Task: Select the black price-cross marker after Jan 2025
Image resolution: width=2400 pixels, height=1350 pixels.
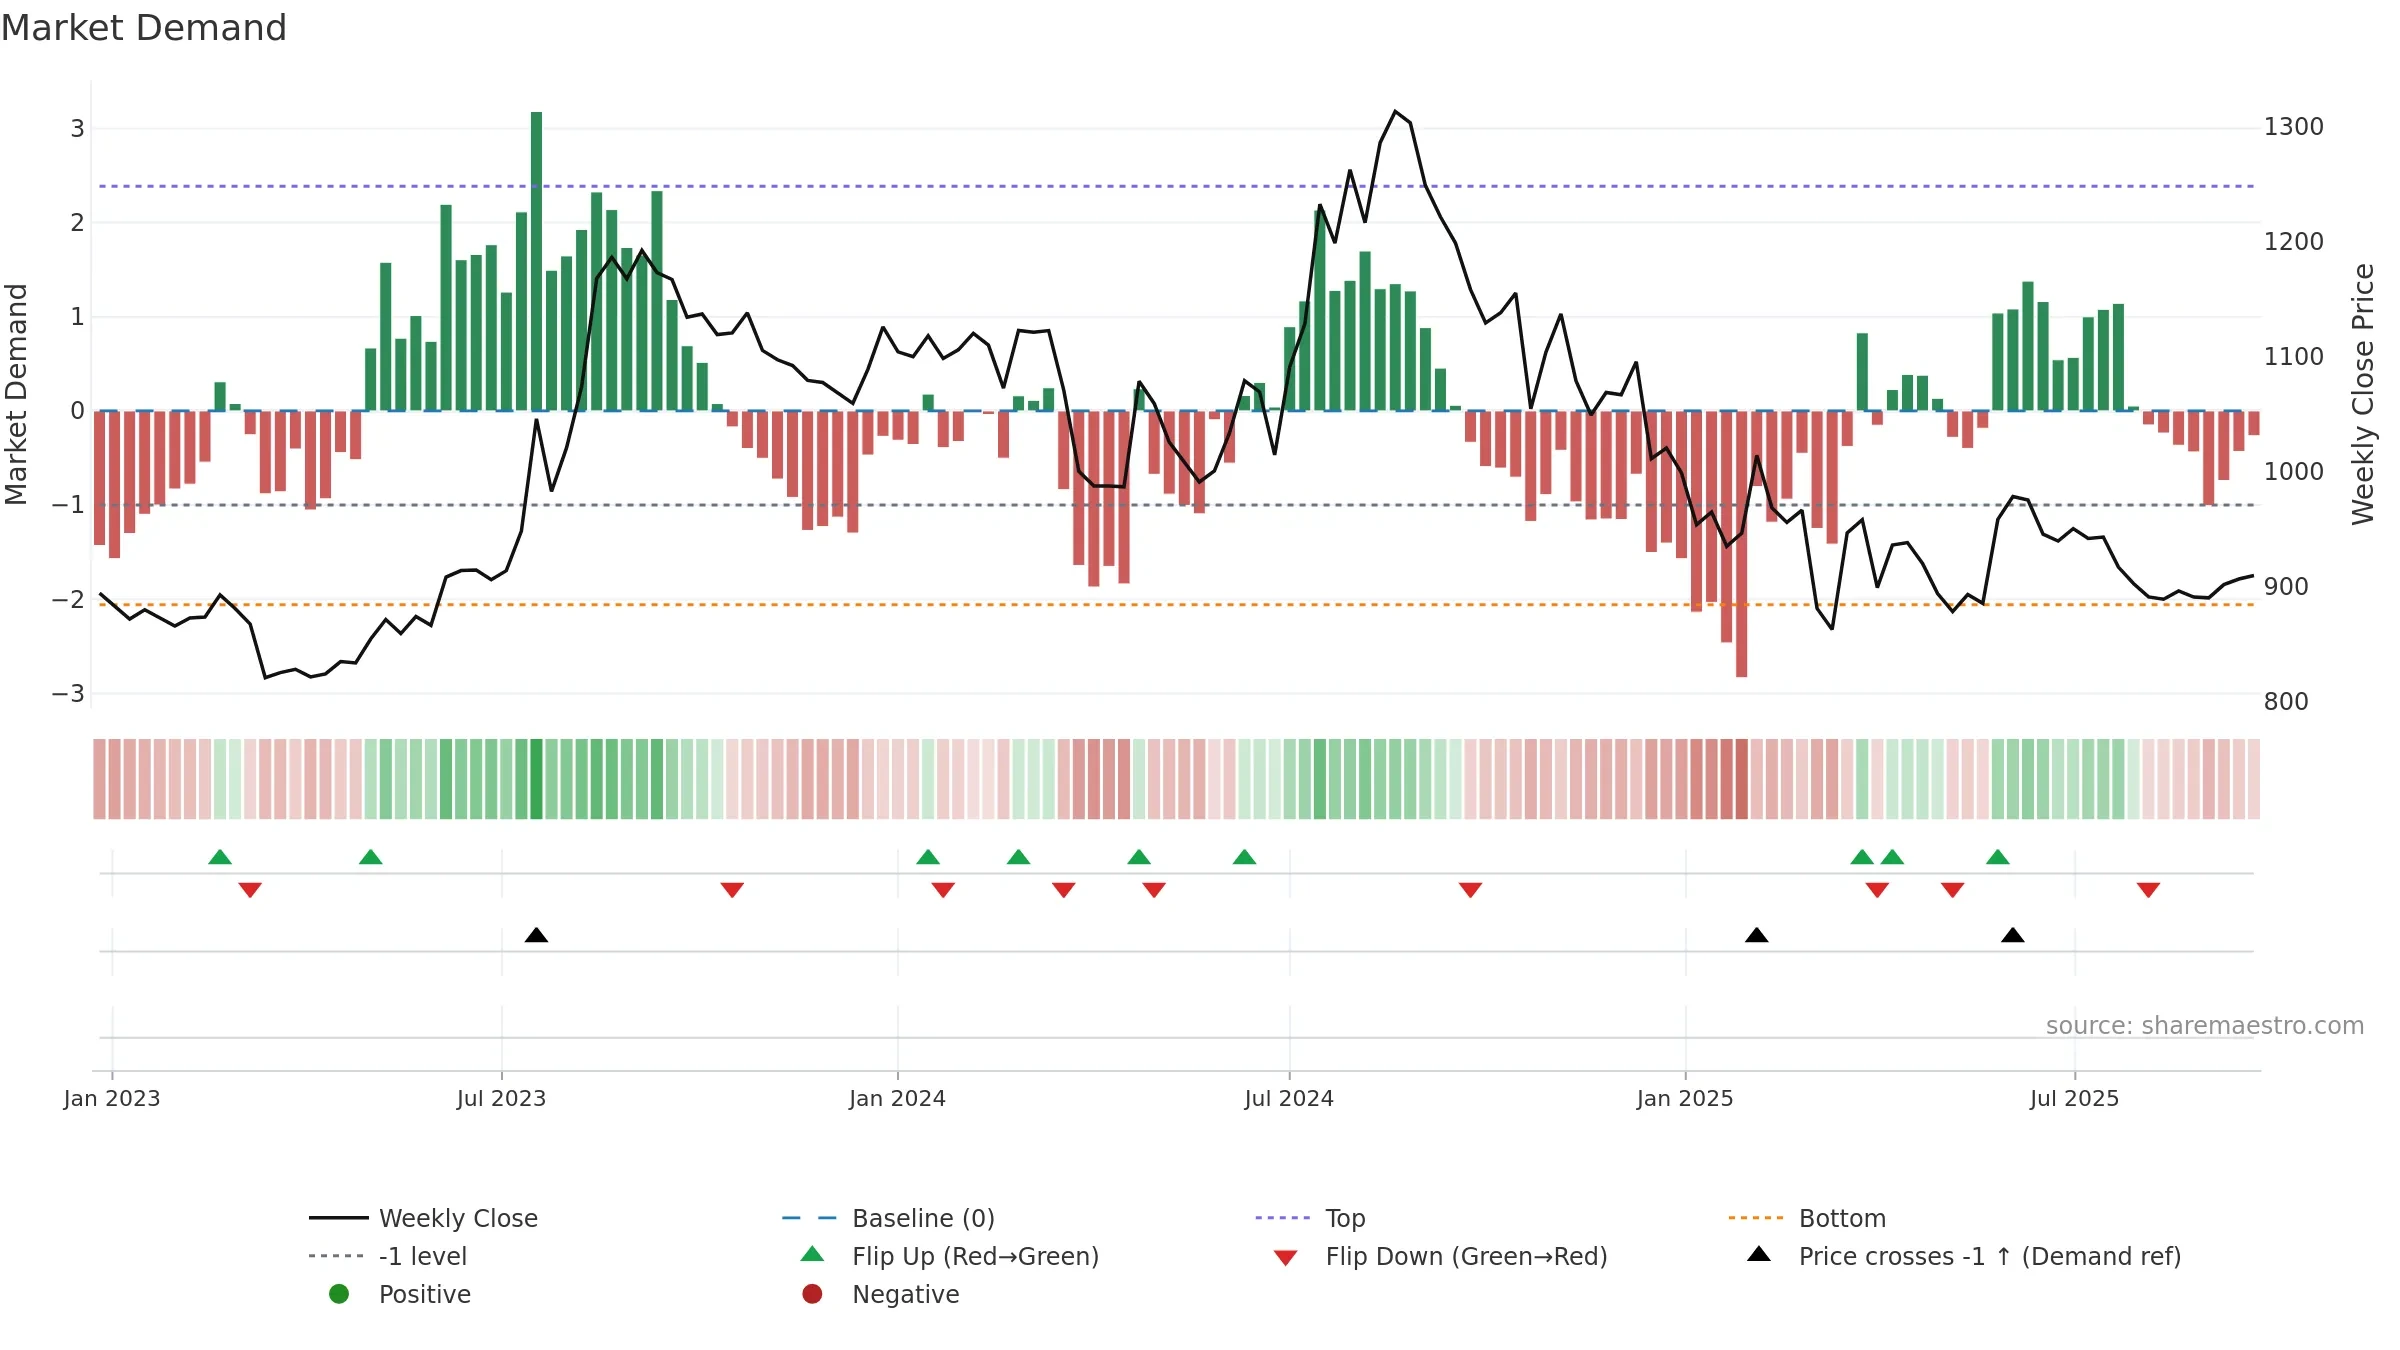Action: tap(1757, 935)
